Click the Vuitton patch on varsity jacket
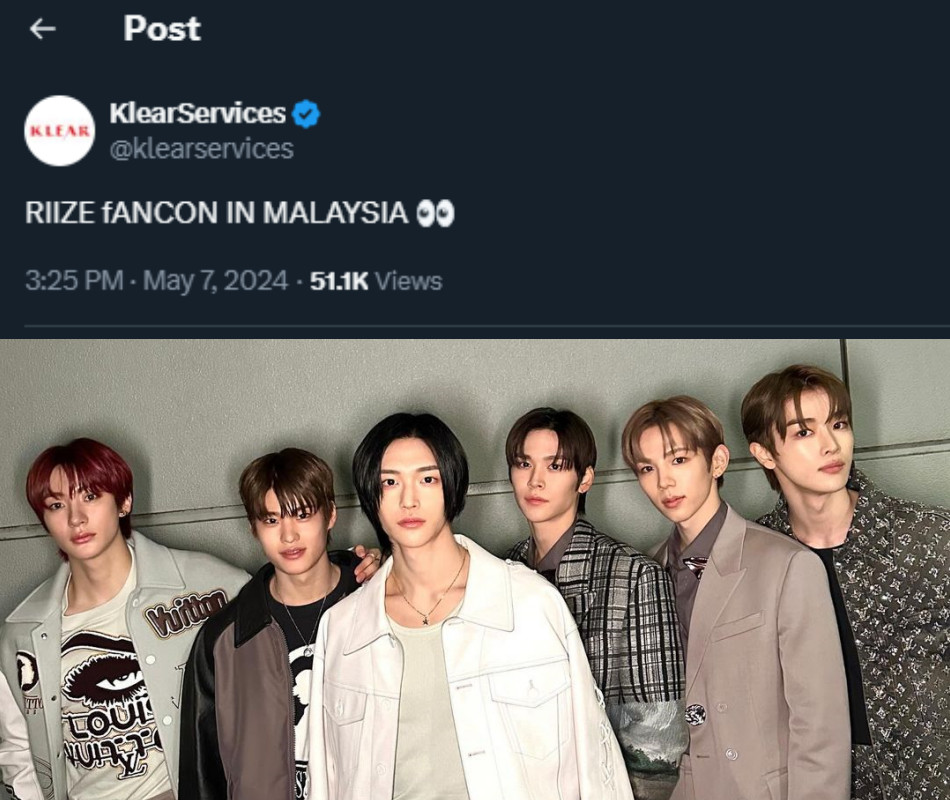 pos(186,611)
